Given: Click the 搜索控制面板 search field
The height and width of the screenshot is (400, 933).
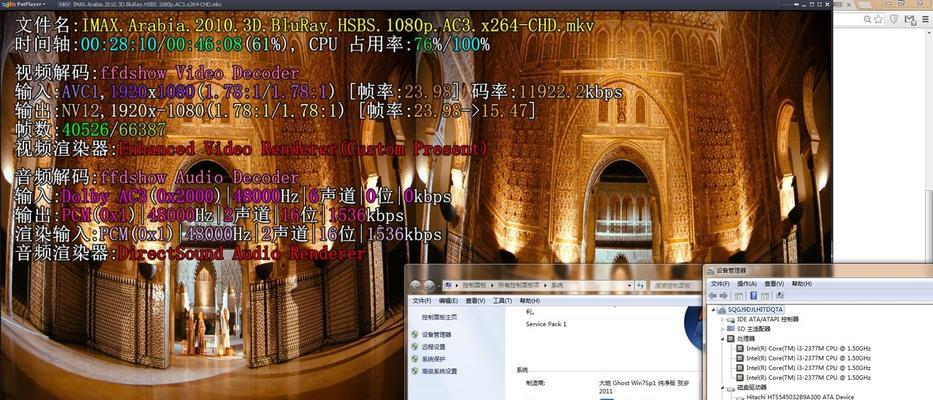Looking at the screenshot, I should click(x=675, y=286).
